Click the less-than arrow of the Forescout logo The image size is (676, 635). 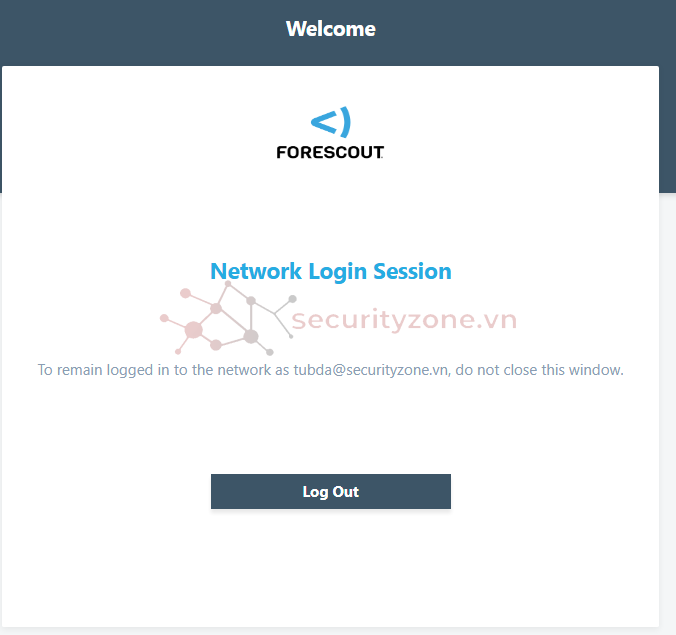(324, 122)
